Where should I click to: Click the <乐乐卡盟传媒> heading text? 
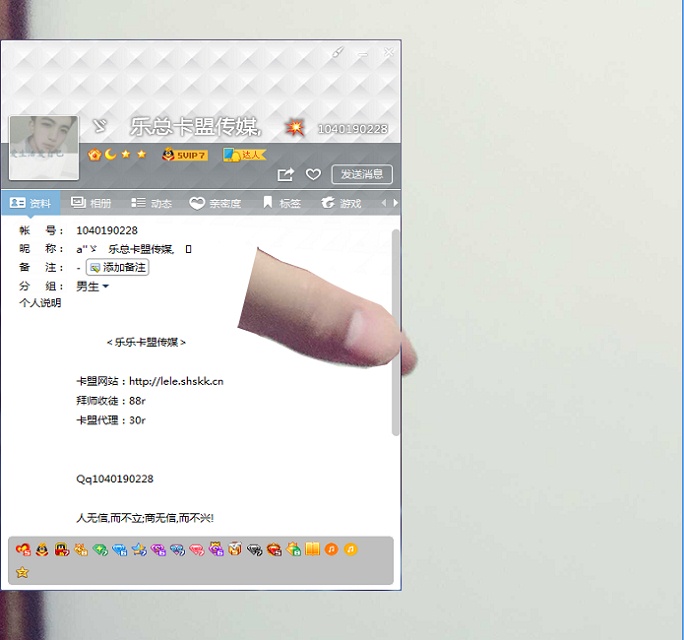[146, 342]
